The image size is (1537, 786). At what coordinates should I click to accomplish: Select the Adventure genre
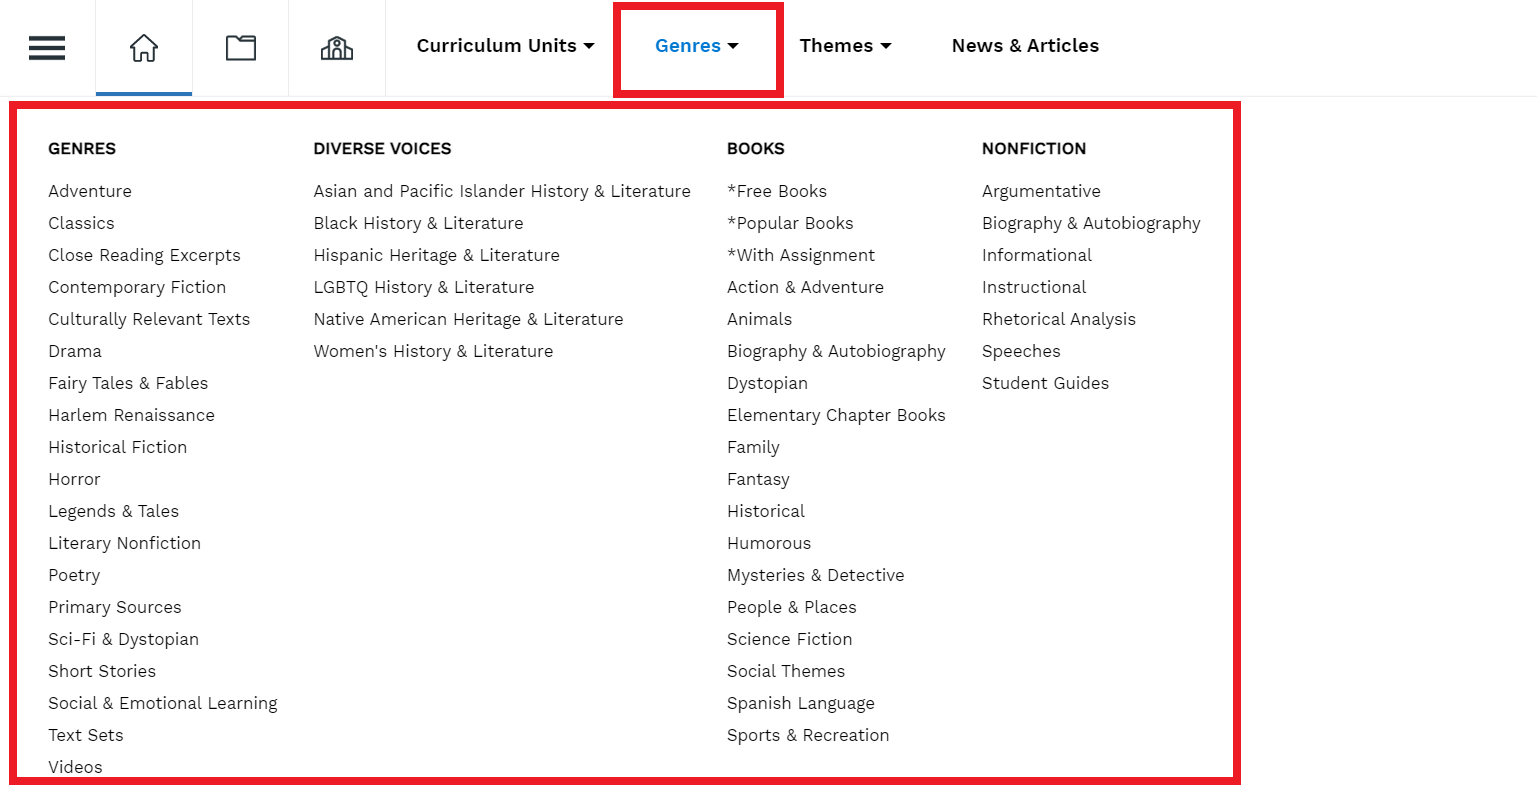coord(90,191)
